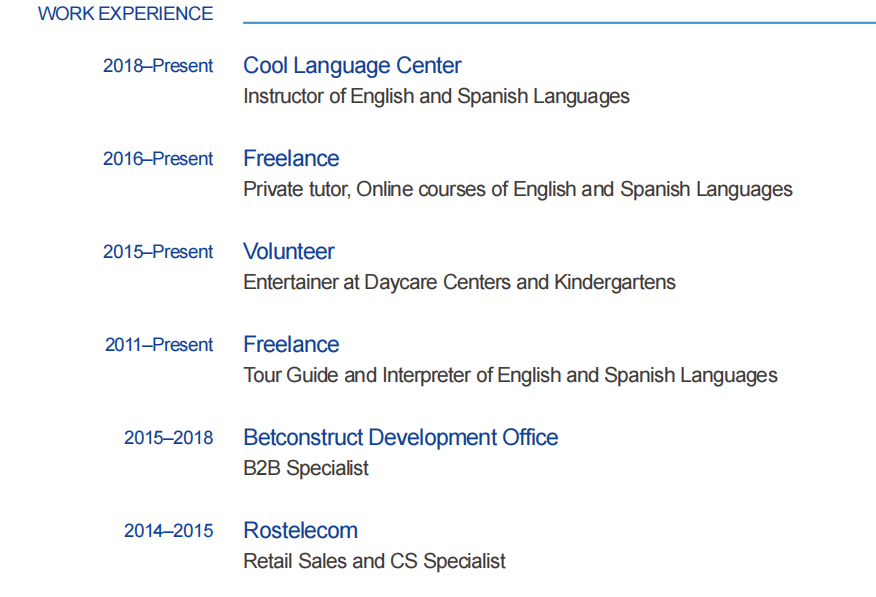Viewport: 876px width, 597px height.
Task: Click the Freelance heading above Private tutor
Action: 291,159
